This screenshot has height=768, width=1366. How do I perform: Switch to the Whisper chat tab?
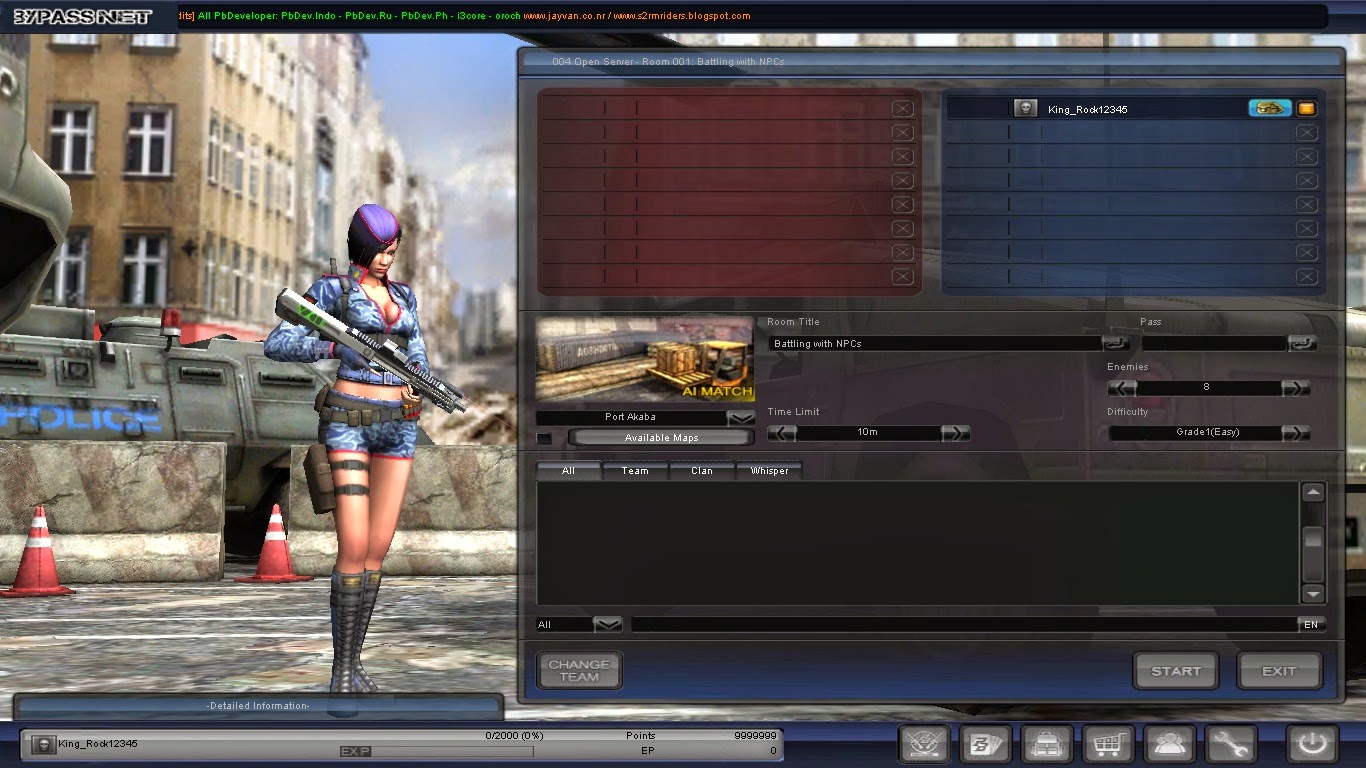[x=769, y=470]
